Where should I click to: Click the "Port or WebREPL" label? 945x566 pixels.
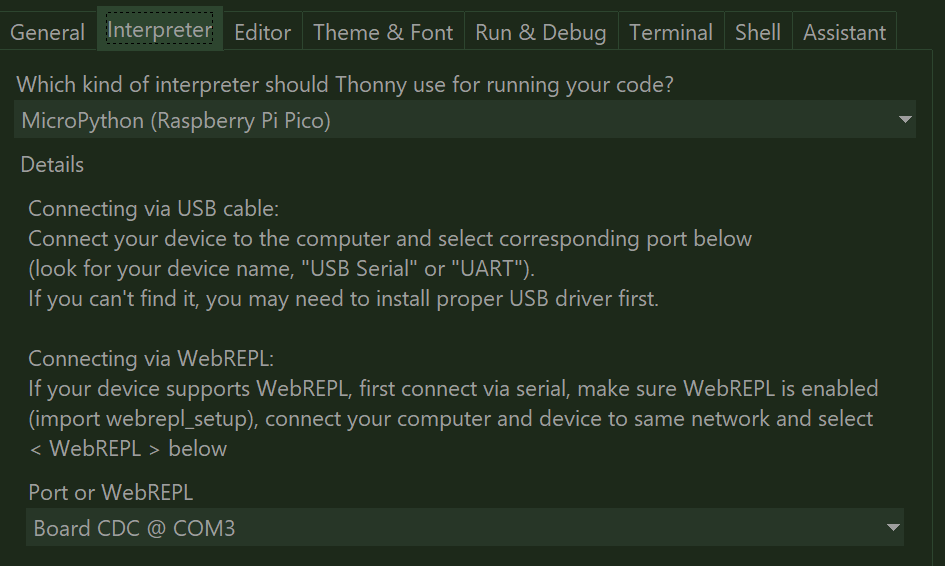pyautogui.click(x=110, y=492)
